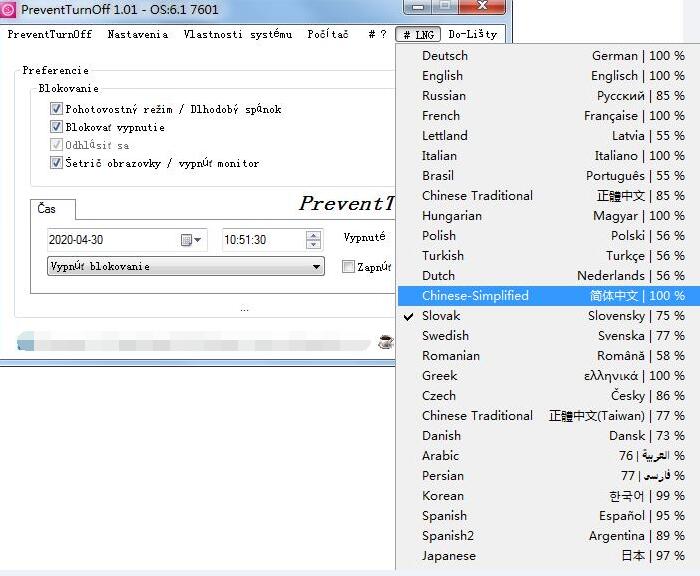Pick Arabic language entry
The height and width of the screenshot is (576, 700).
pos(549,456)
